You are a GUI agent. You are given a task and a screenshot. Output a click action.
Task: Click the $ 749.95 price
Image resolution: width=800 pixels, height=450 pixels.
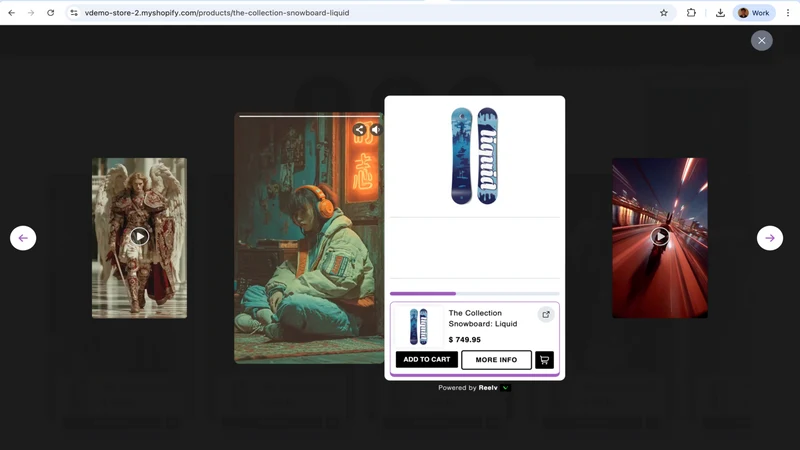point(464,340)
